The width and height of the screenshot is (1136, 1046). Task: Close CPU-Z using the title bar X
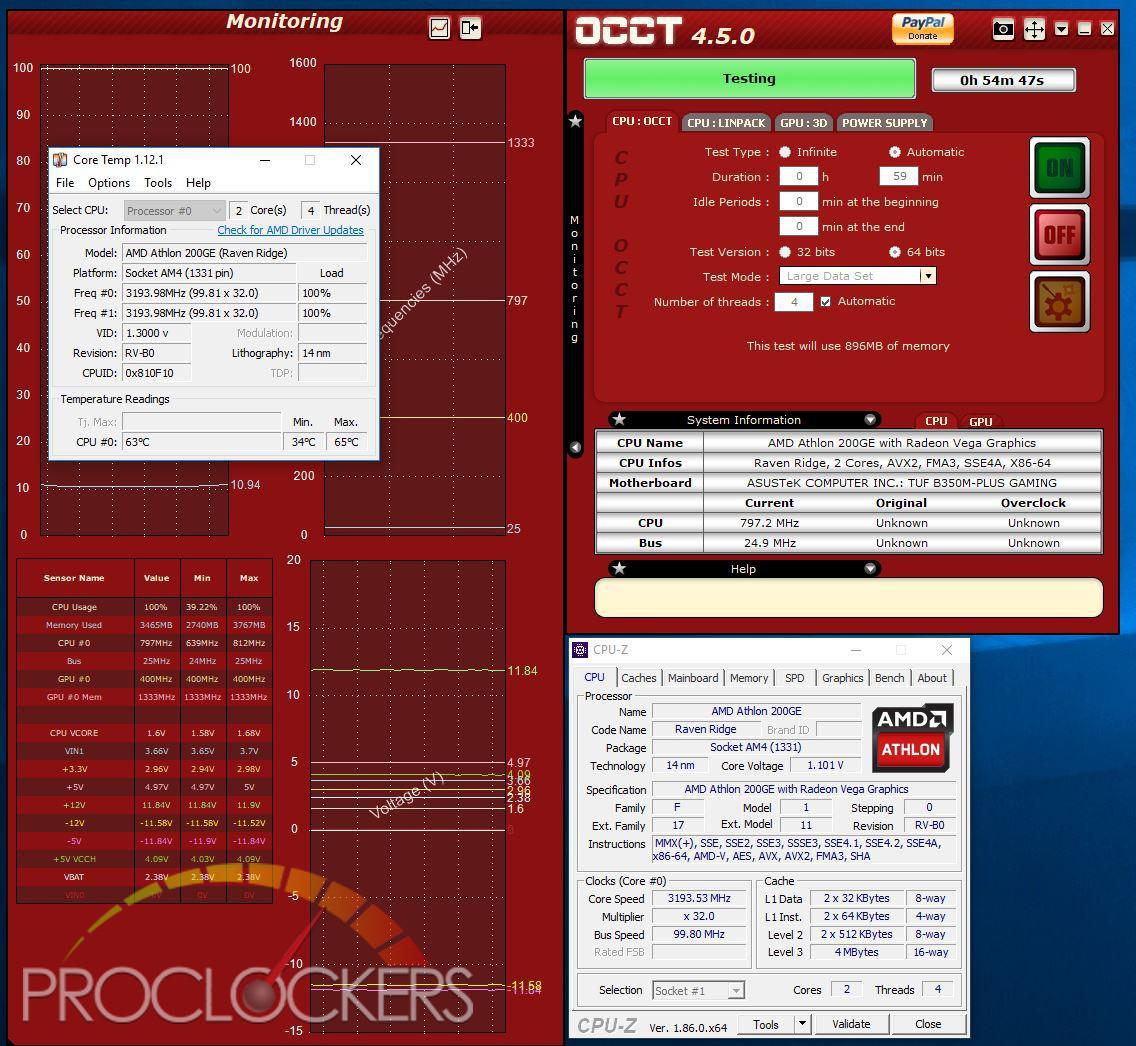coord(946,650)
